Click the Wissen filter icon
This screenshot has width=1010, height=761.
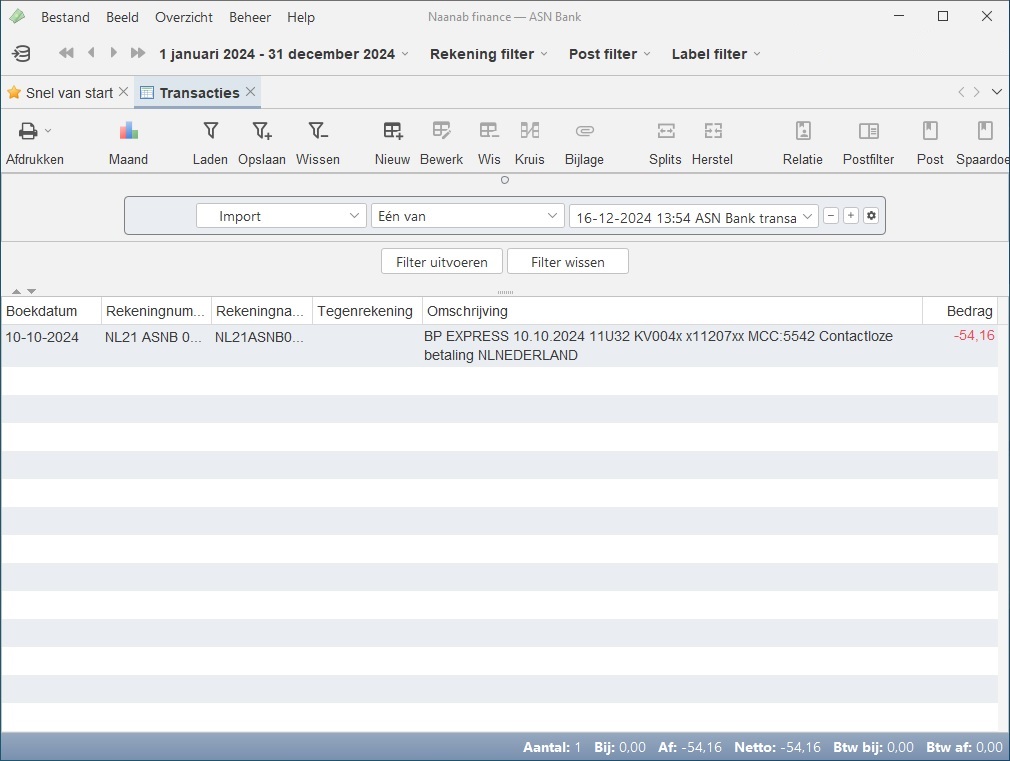(x=317, y=131)
